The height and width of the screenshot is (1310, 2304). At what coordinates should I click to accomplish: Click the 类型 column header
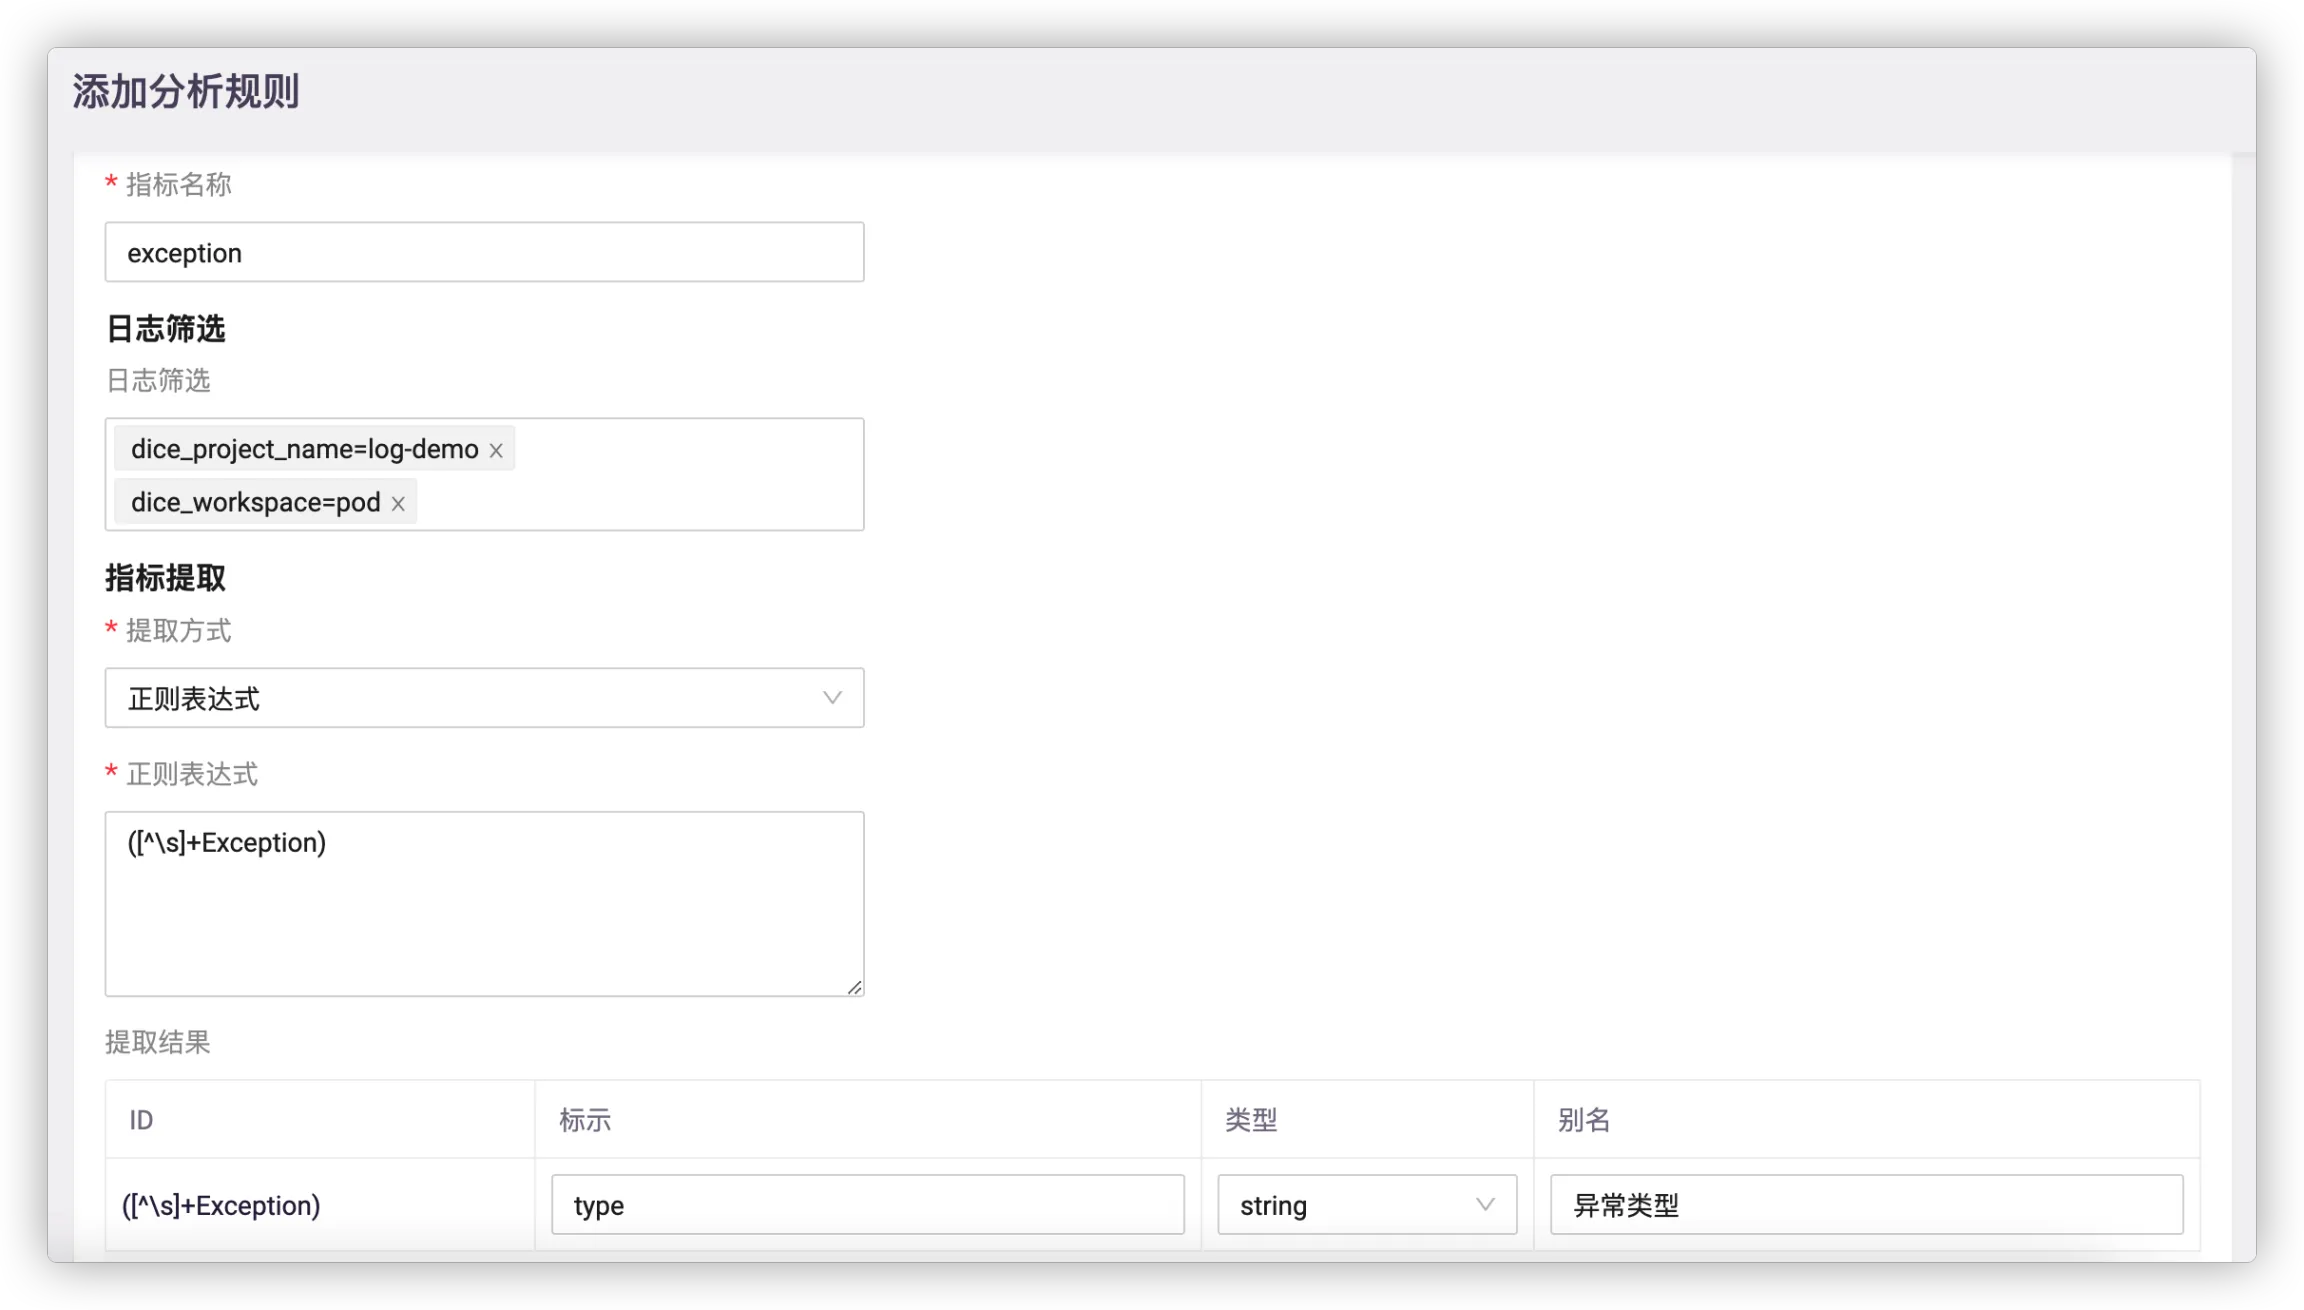click(x=1251, y=1120)
